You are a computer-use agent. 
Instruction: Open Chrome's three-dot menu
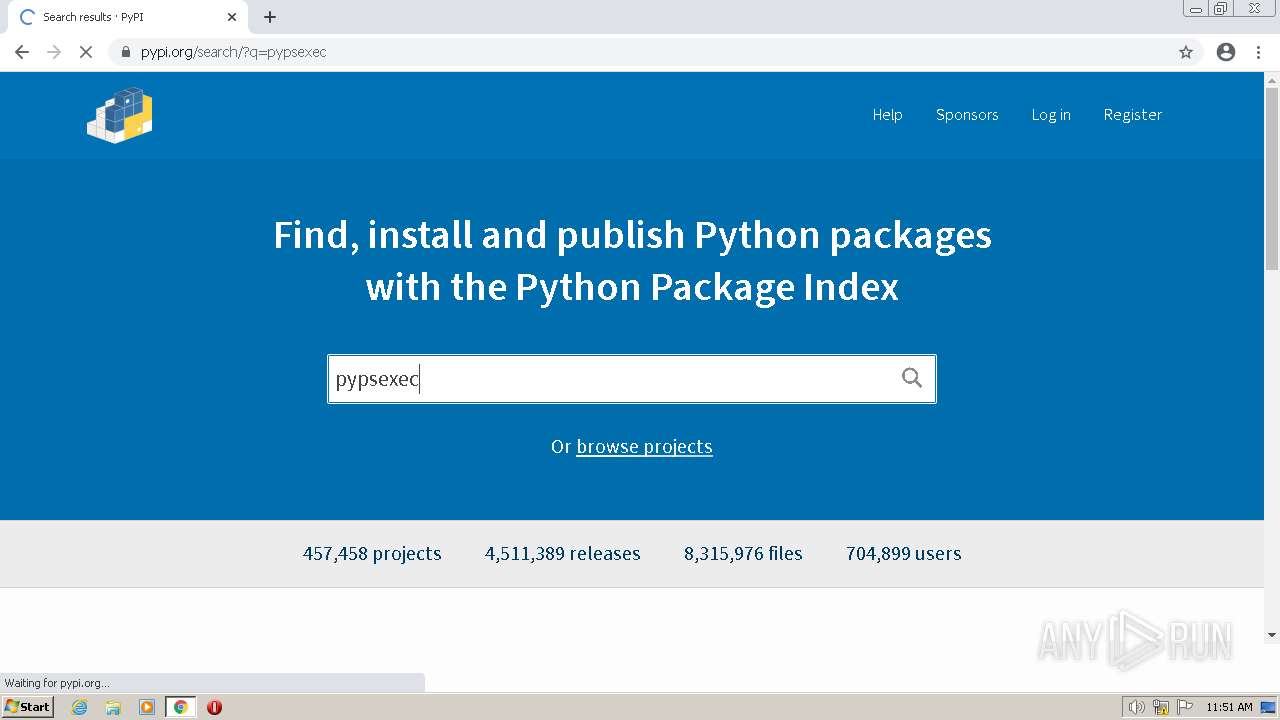1259,52
